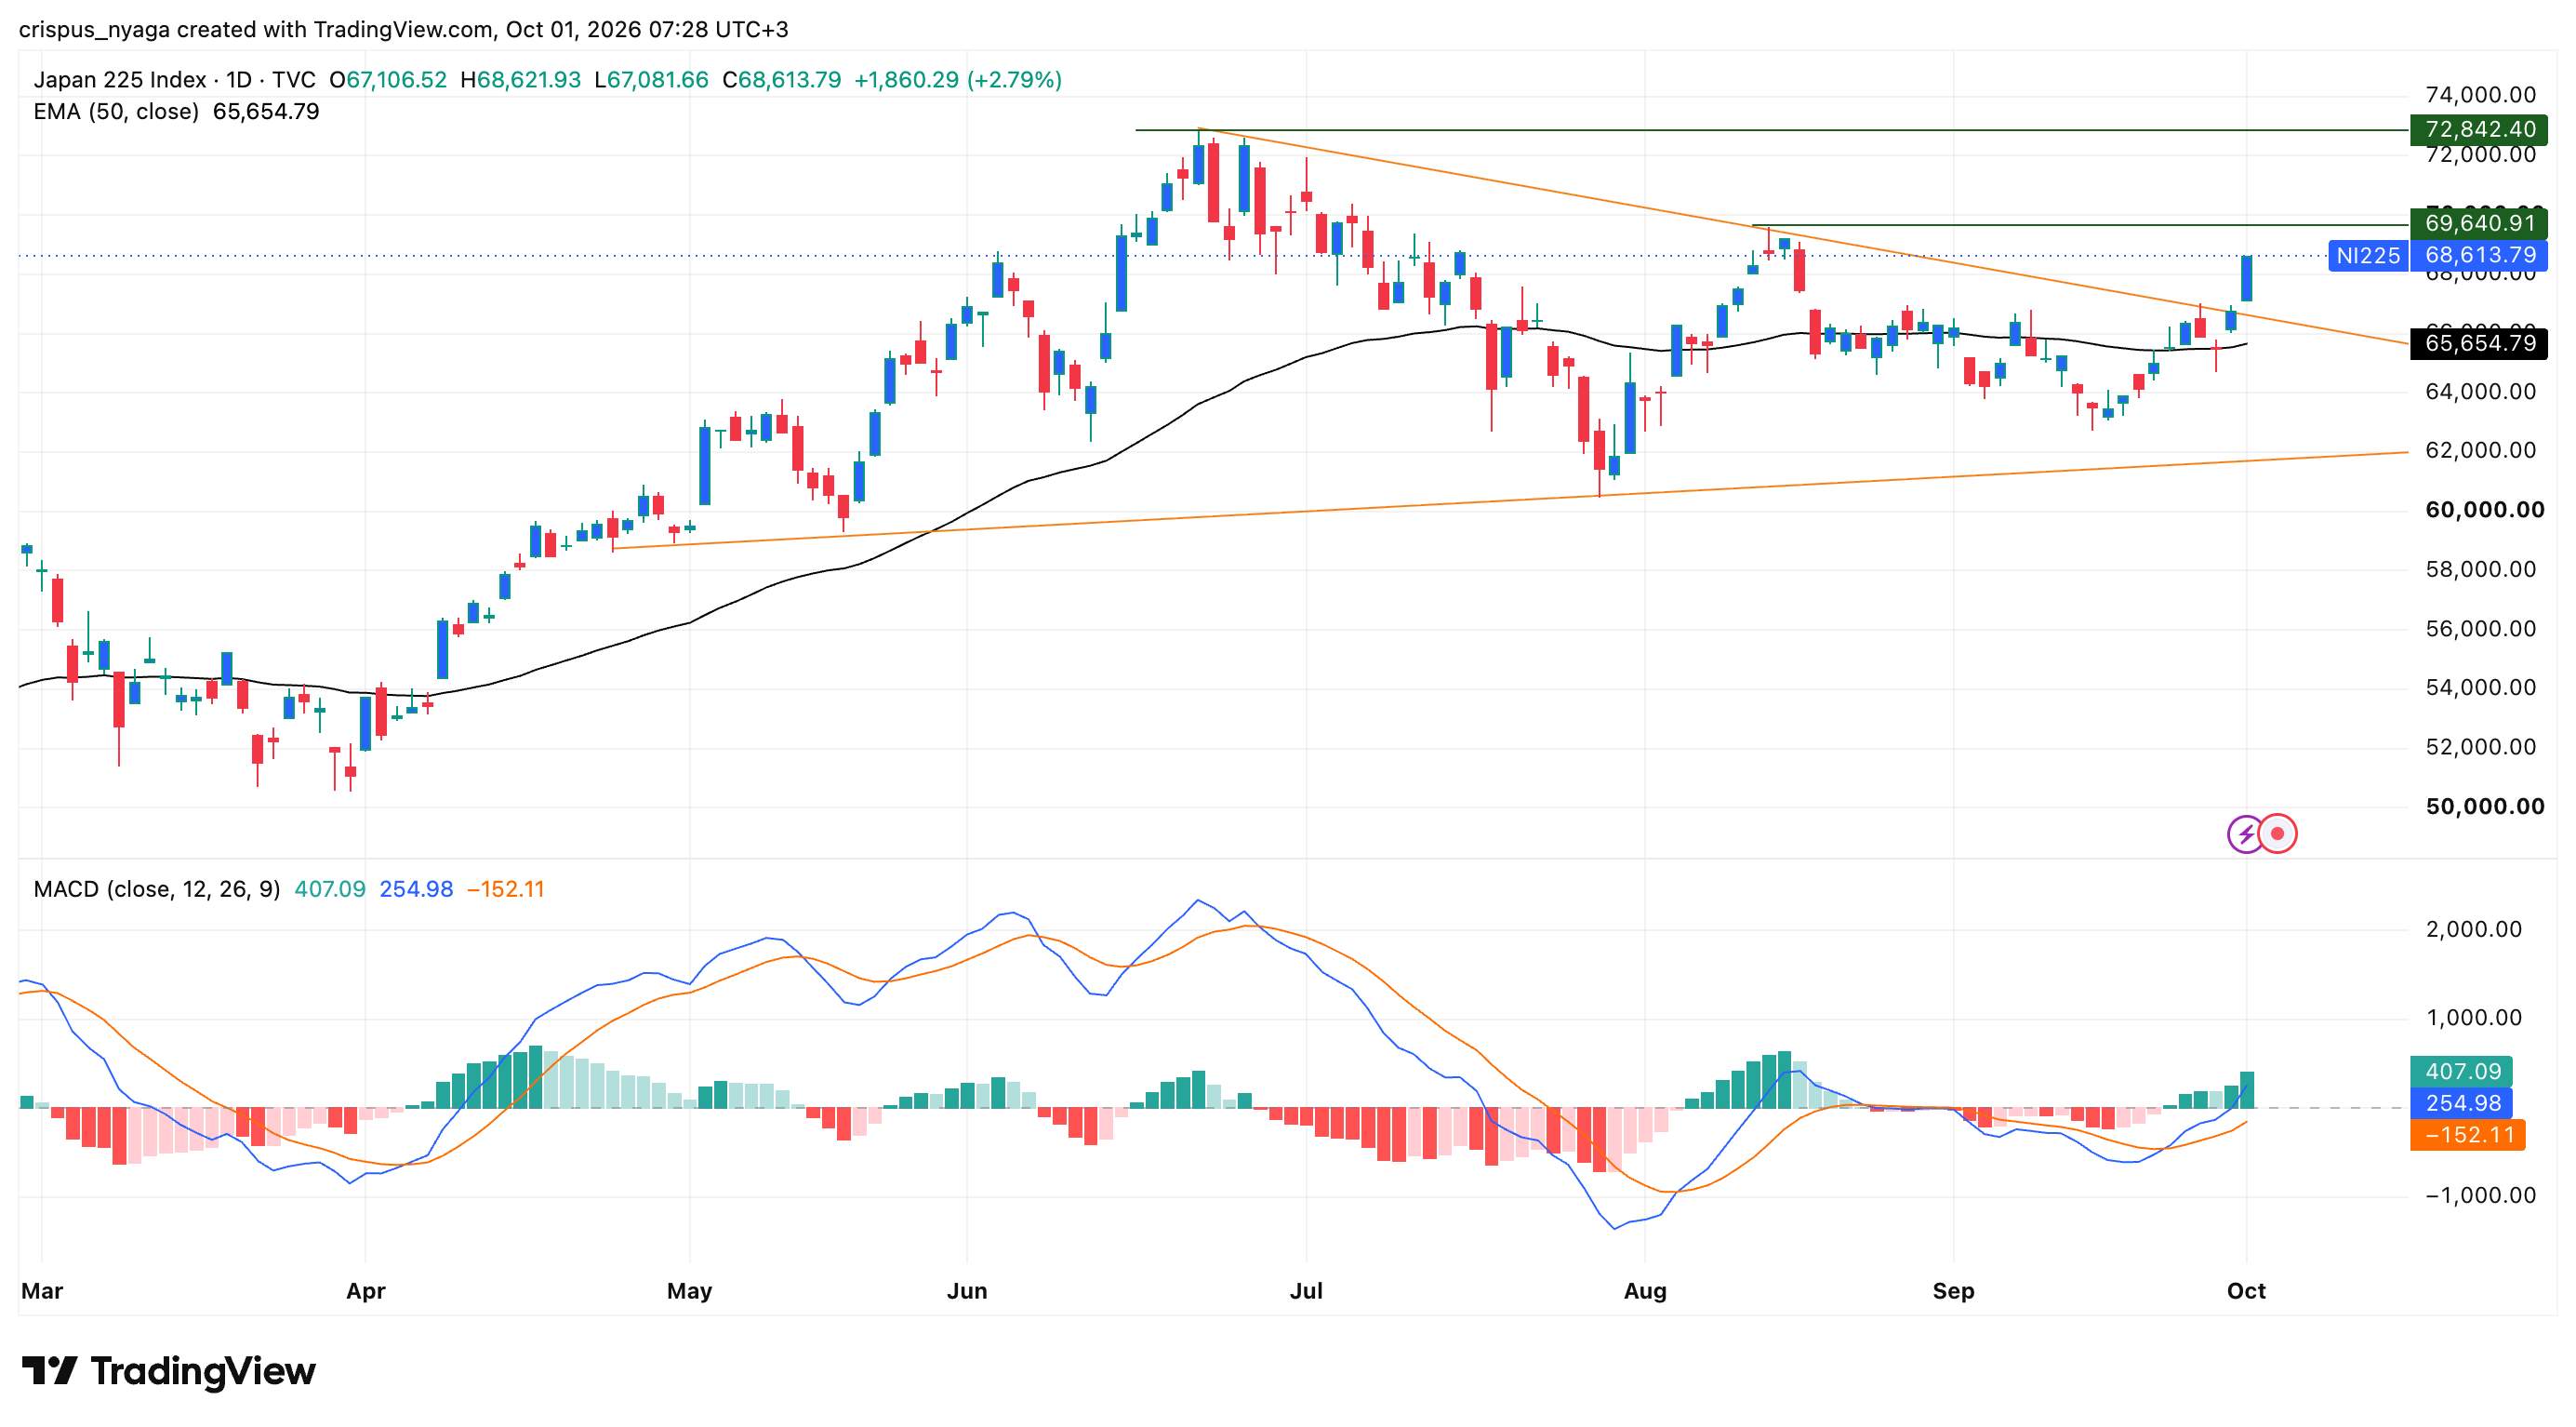This screenshot has height=1427, width=2576.
Task: Click the green 407.09 MACD histogram label
Action: (2462, 1072)
